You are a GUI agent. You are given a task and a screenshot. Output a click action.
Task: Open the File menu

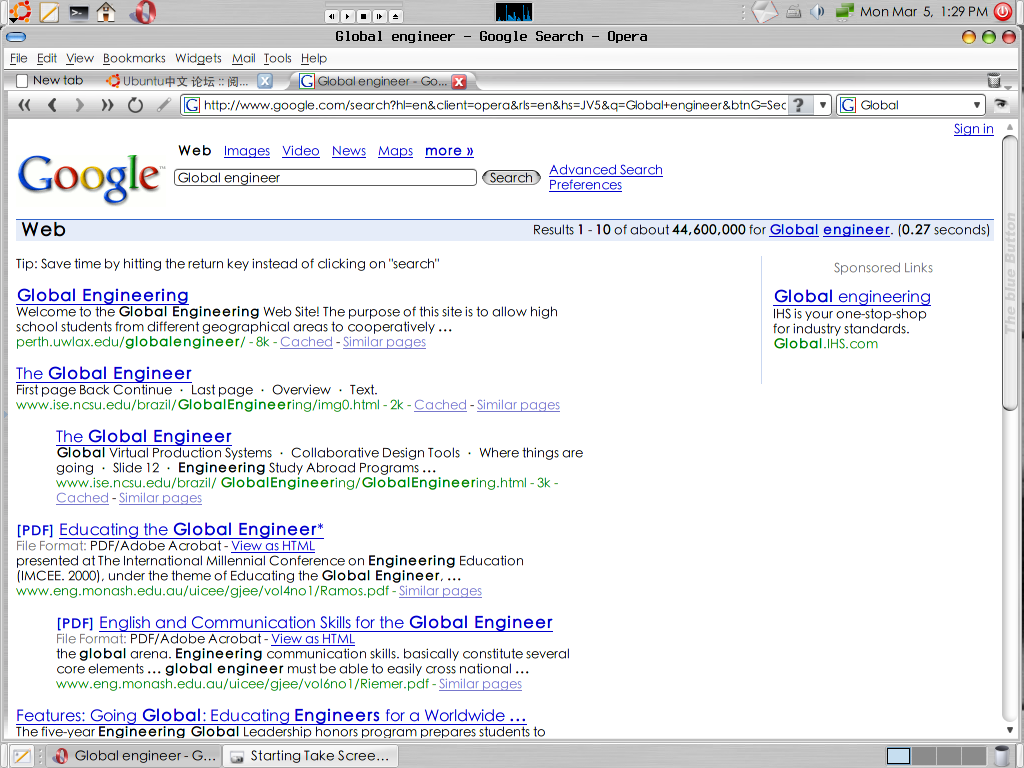(x=18, y=58)
